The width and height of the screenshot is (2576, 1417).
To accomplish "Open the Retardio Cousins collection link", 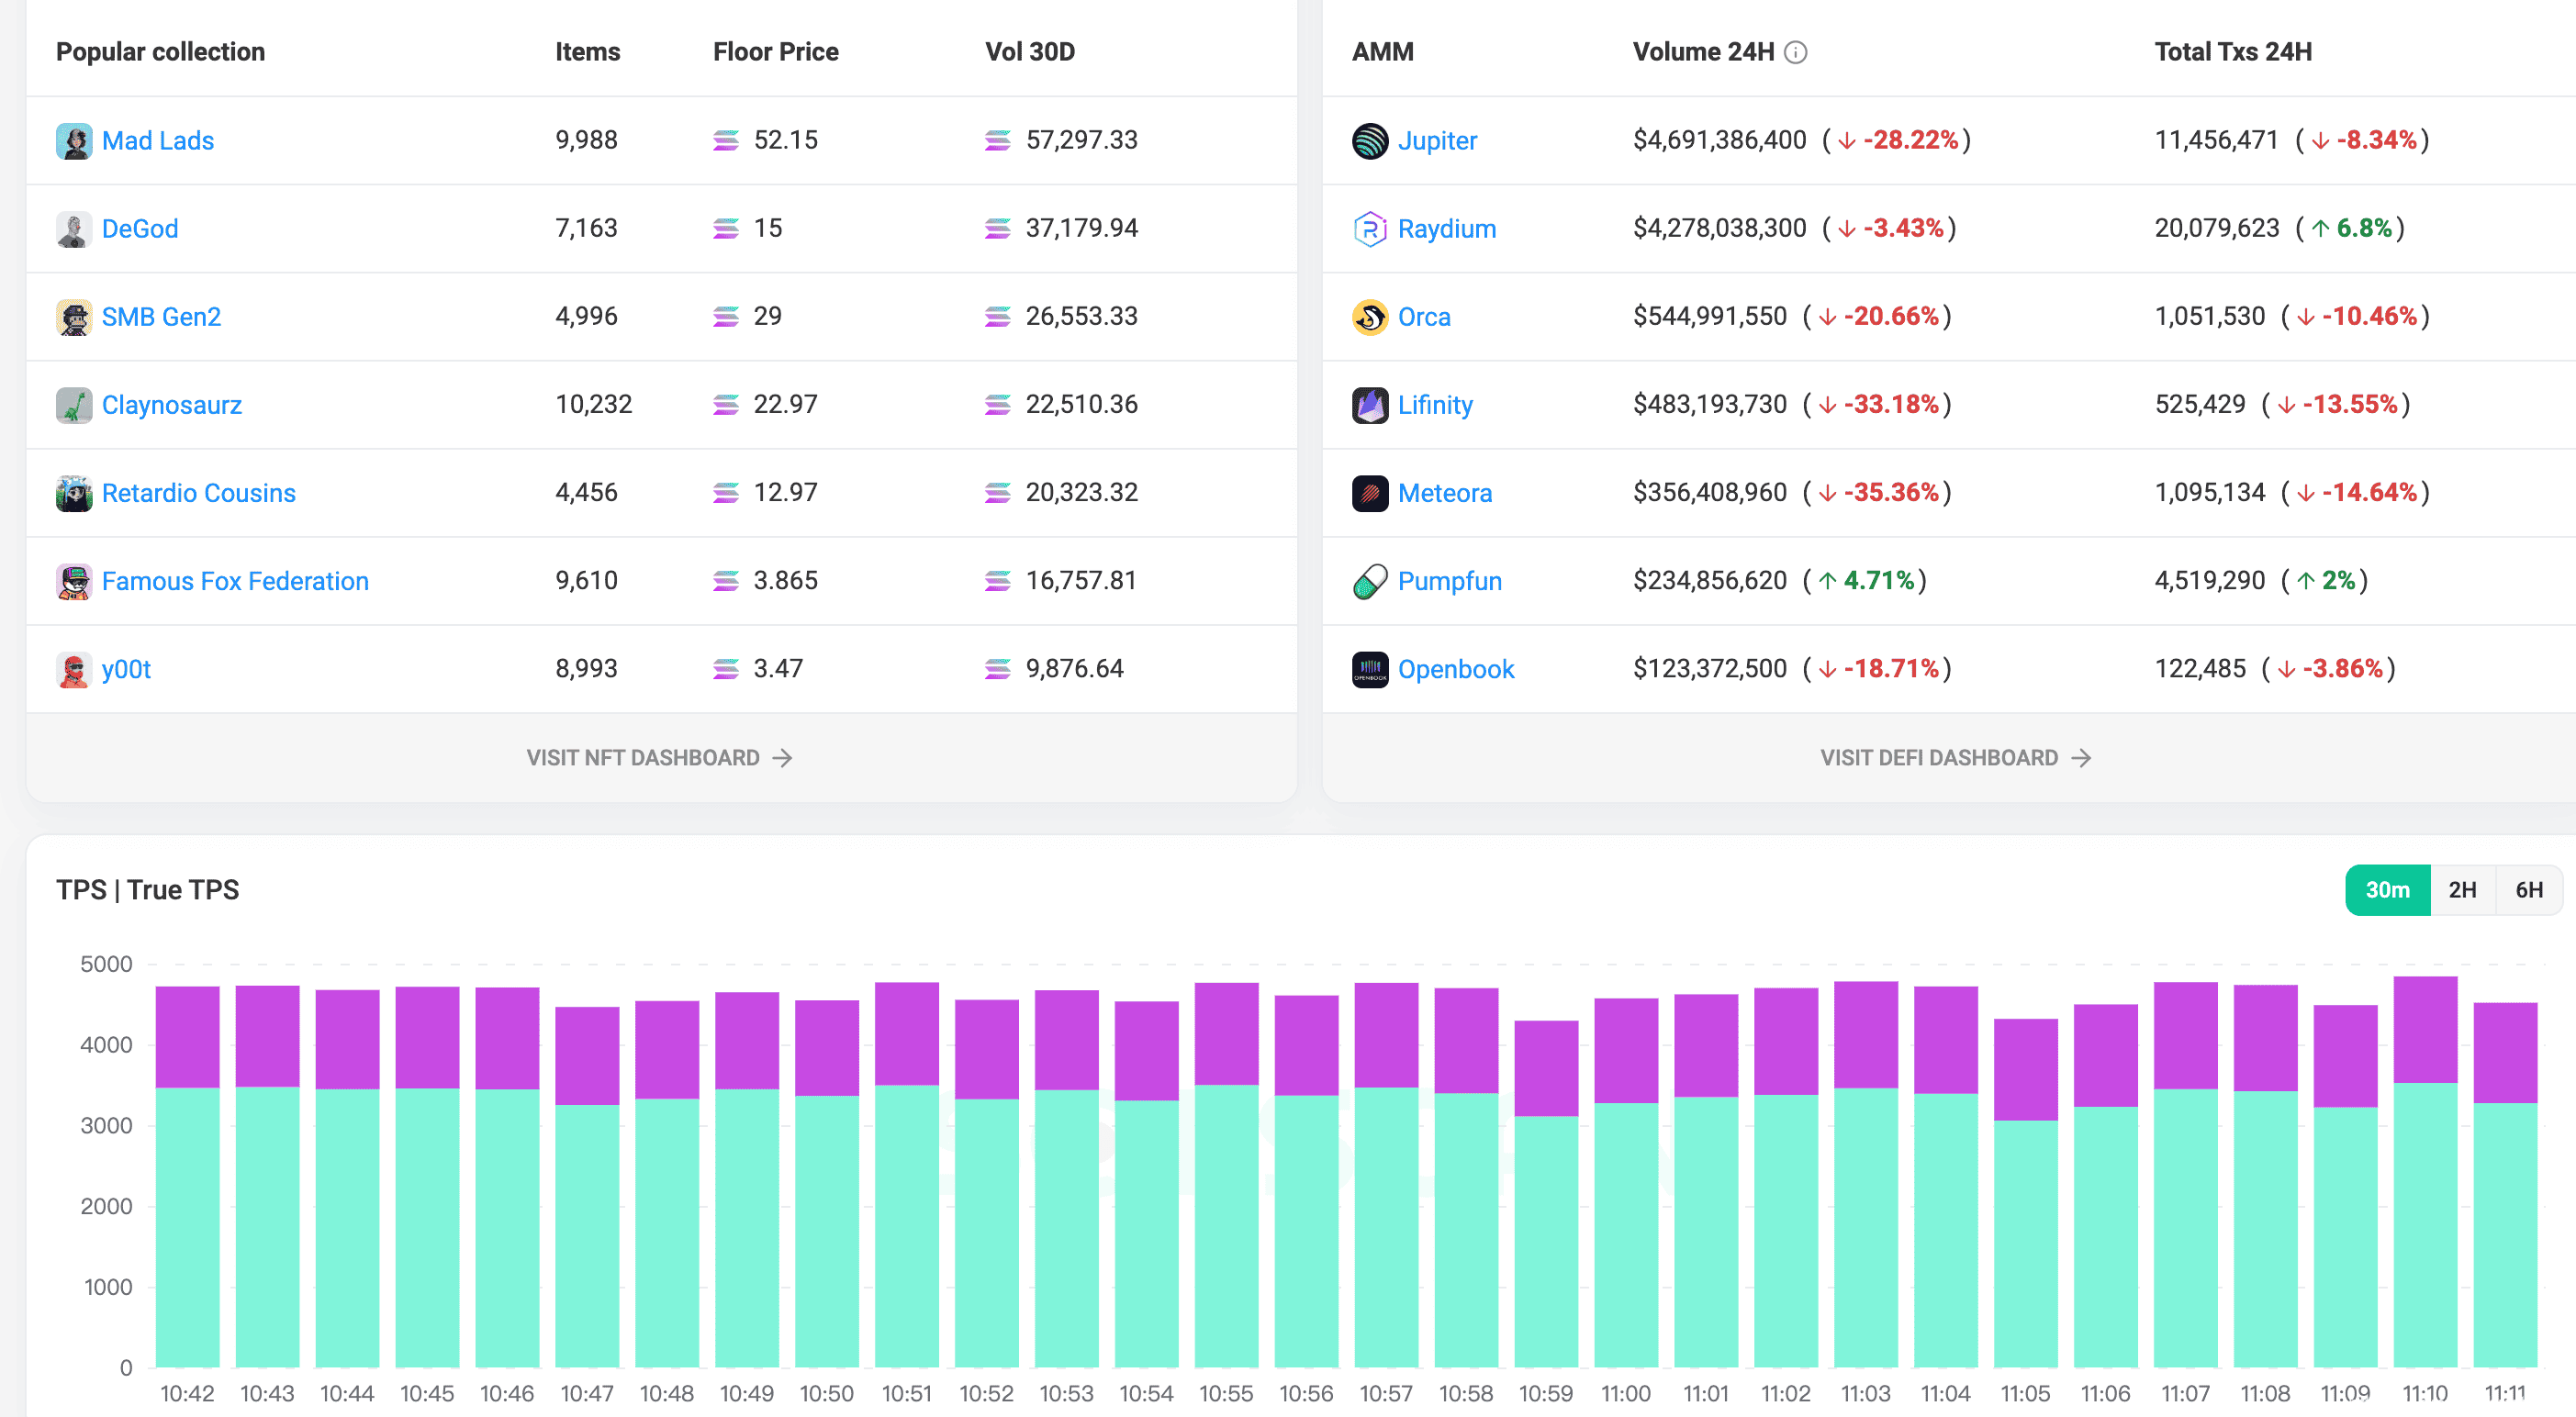I will click(198, 493).
